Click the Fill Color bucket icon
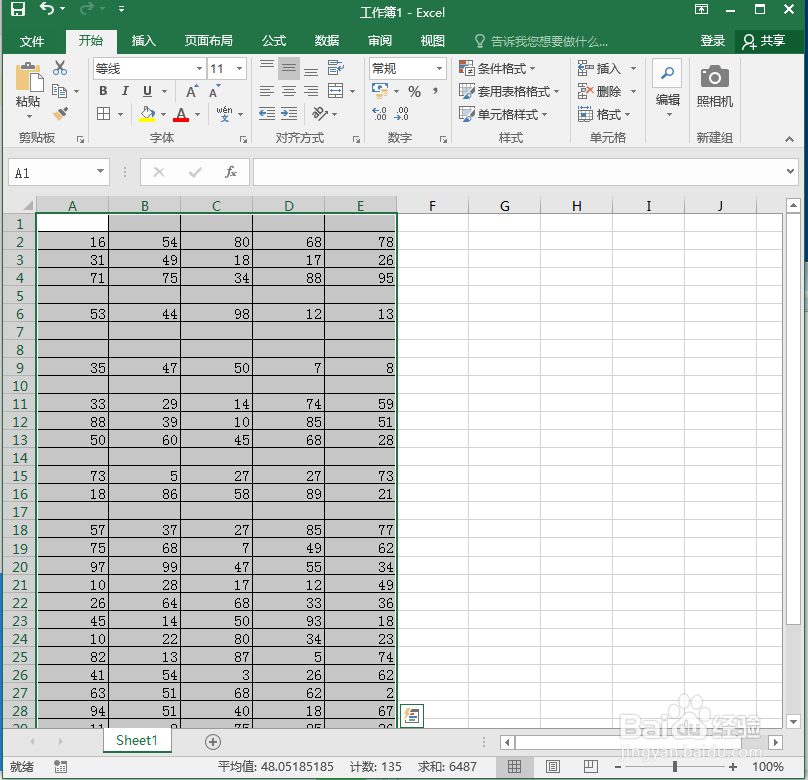Screen dimensions: 808x780 147,114
